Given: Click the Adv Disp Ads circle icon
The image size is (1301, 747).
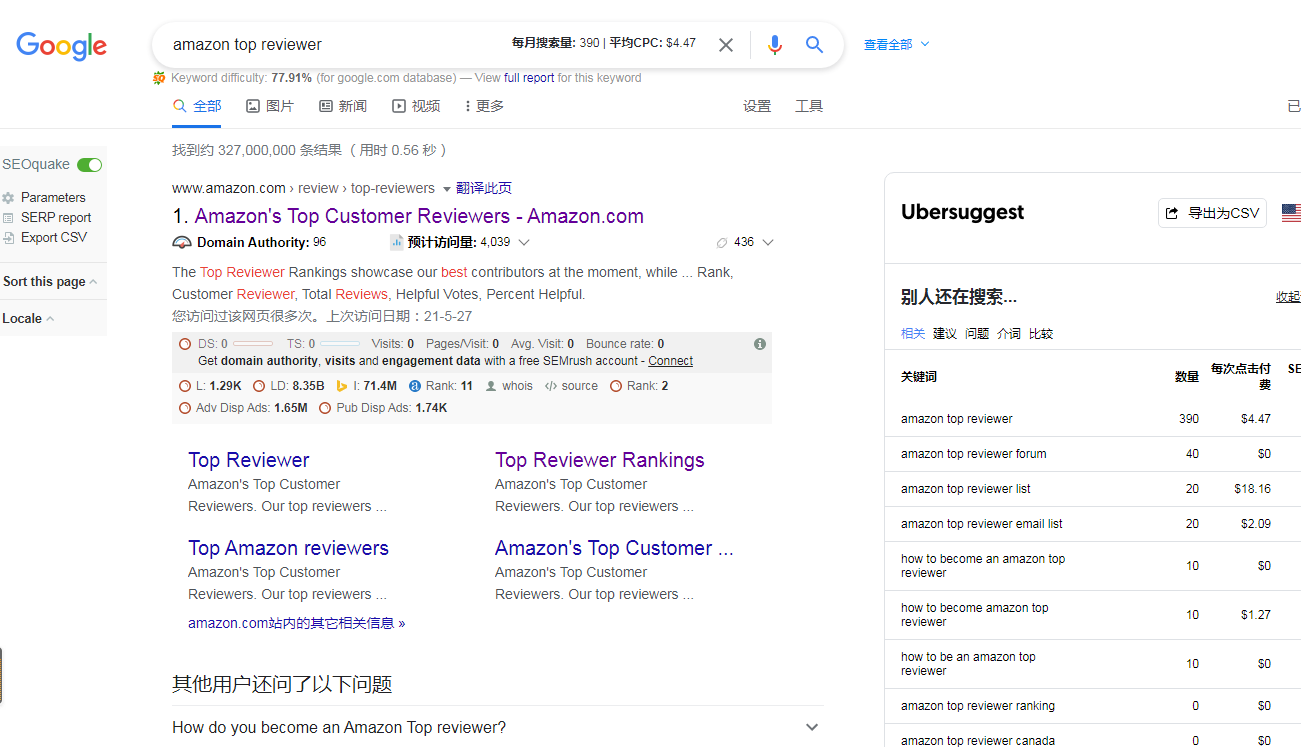Looking at the screenshot, I should point(185,408).
